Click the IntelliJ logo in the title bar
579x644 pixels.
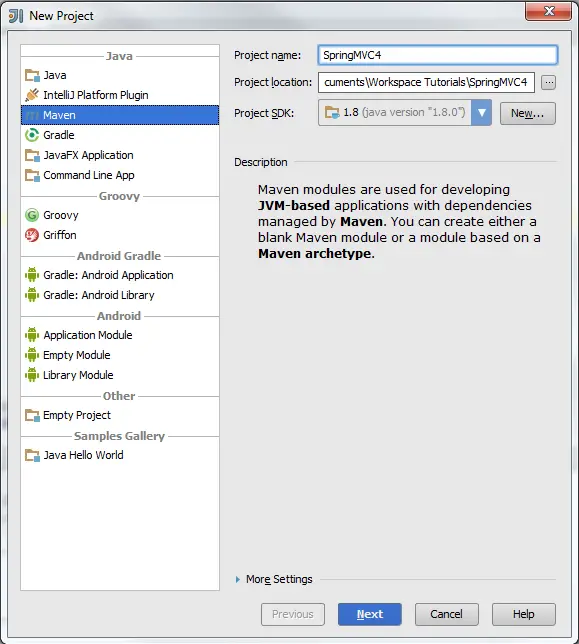(16, 16)
